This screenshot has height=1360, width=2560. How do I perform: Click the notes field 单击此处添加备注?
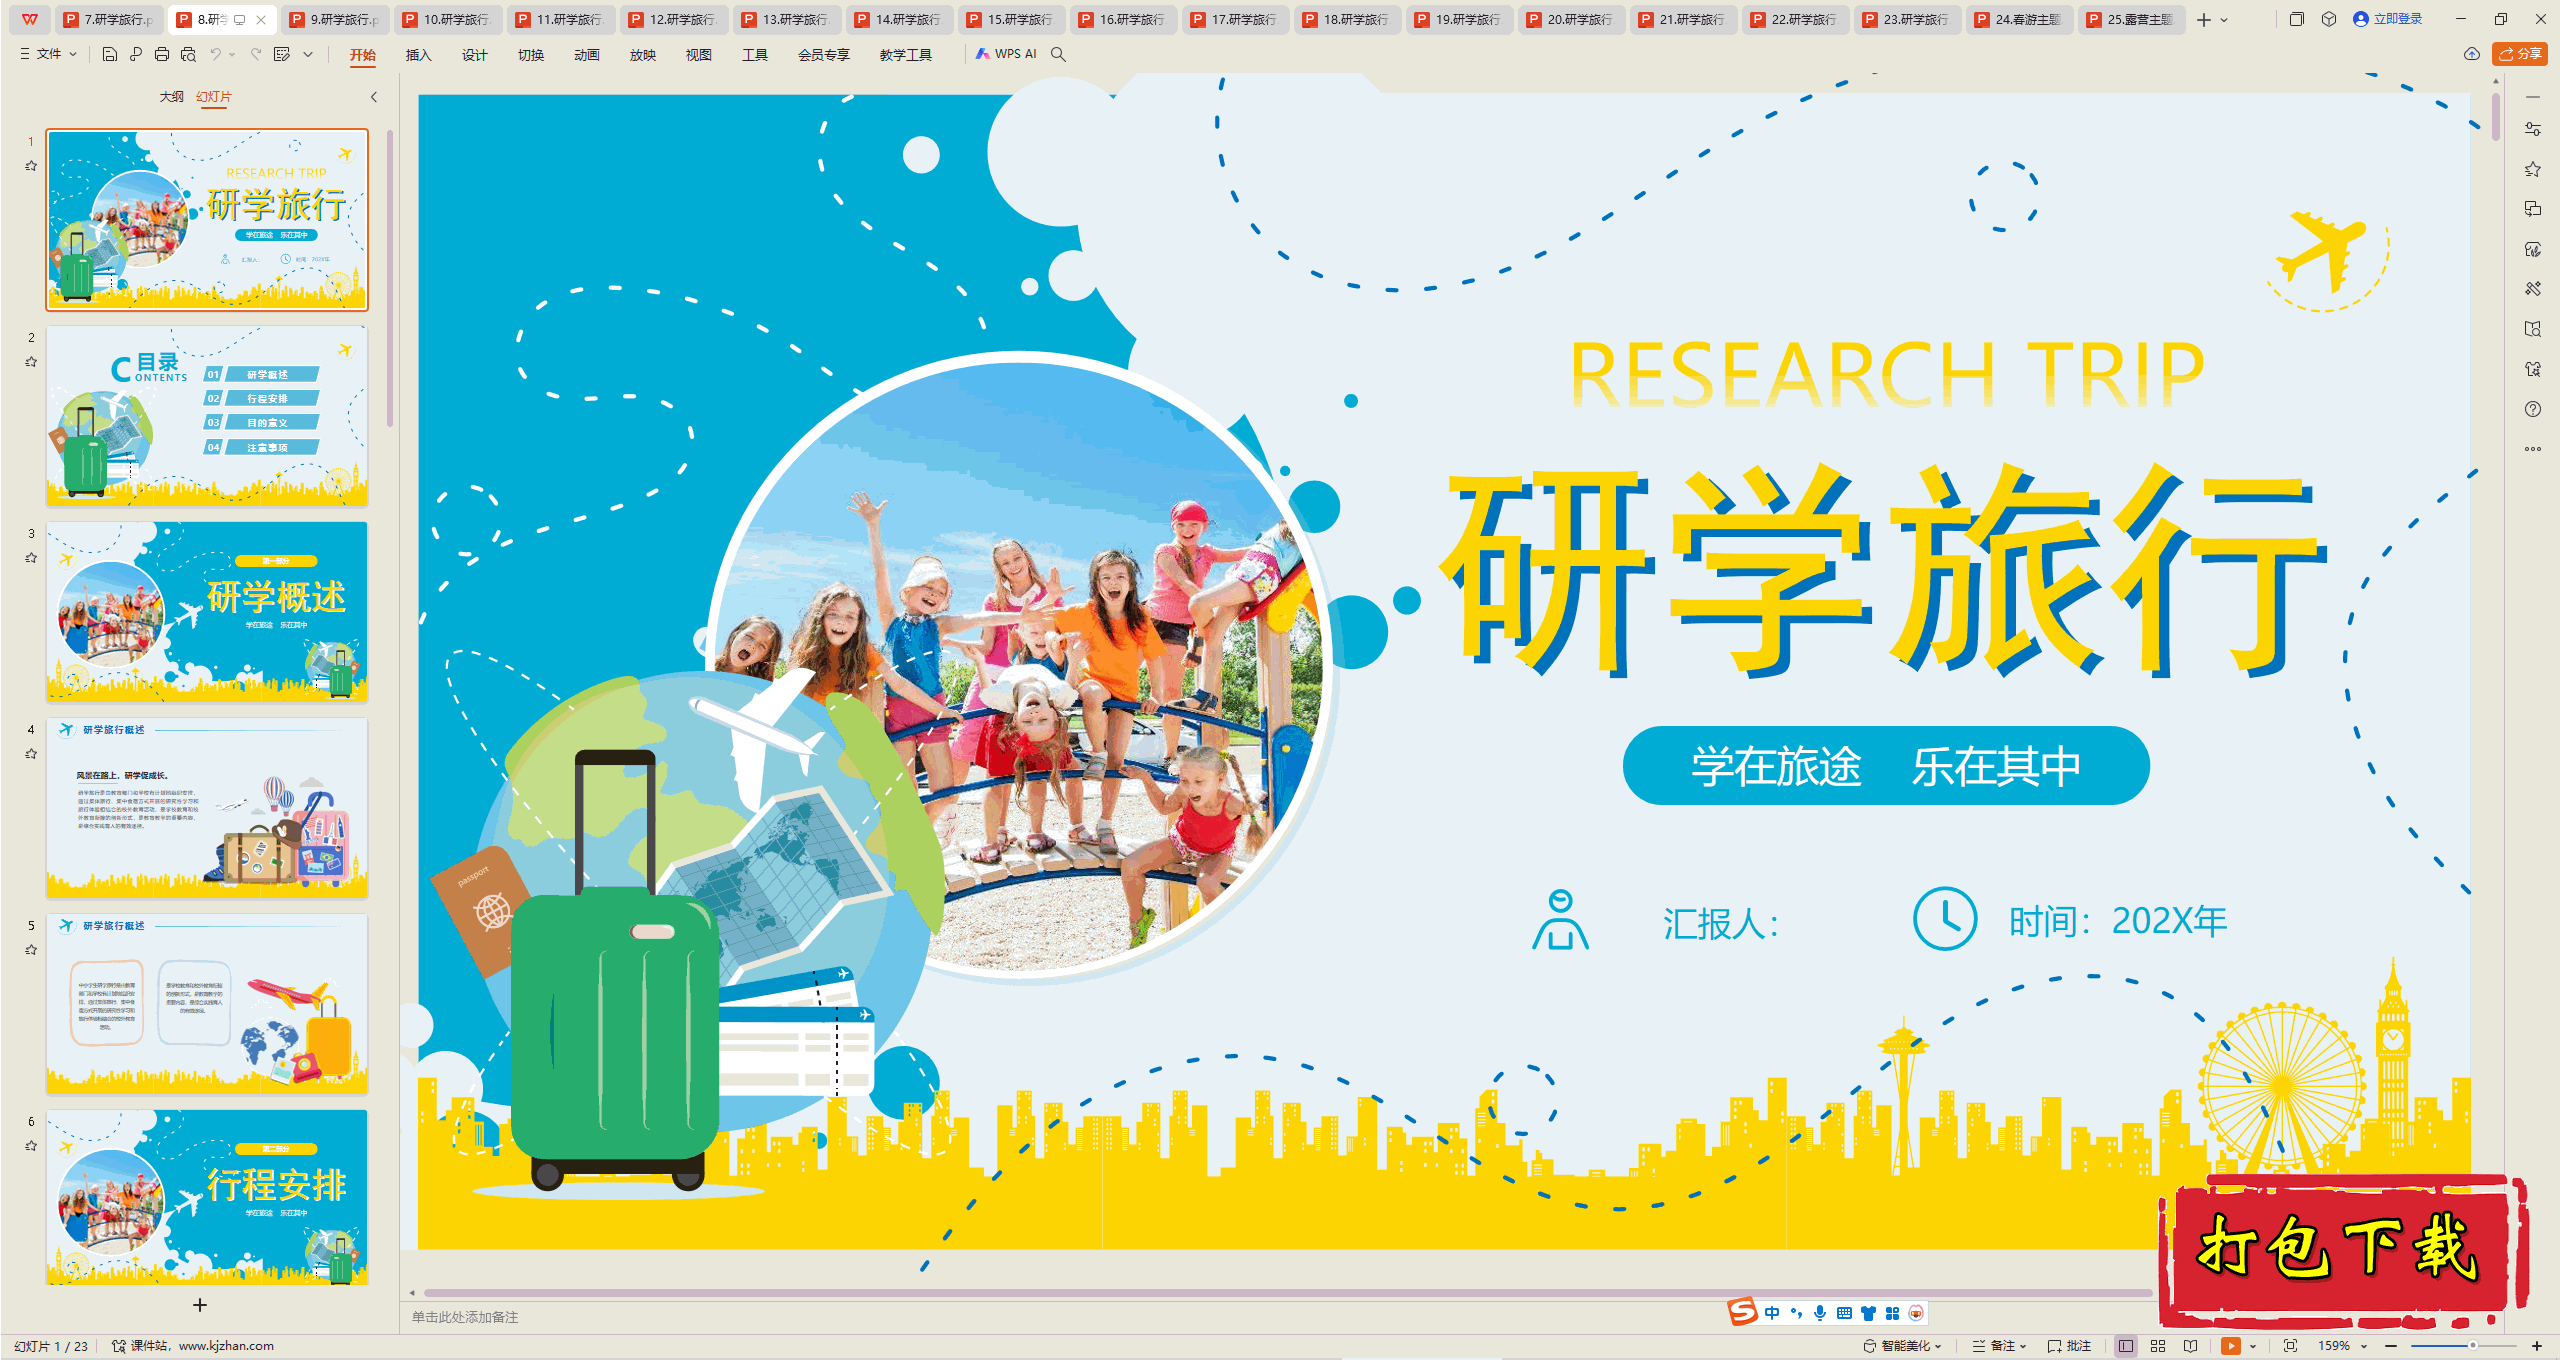click(465, 1317)
